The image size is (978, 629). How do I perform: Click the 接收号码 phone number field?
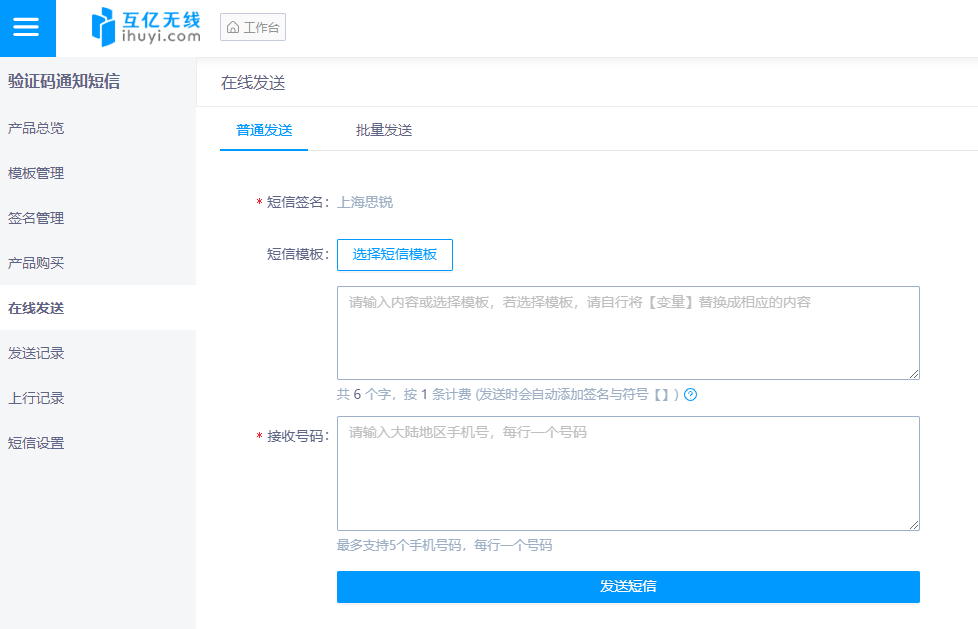point(628,473)
